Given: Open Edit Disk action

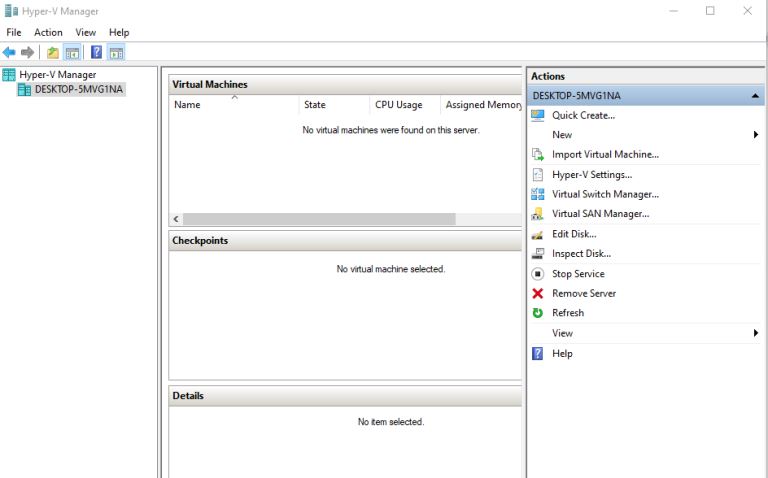Looking at the screenshot, I should pyautogui.click(x=574, y=234).
